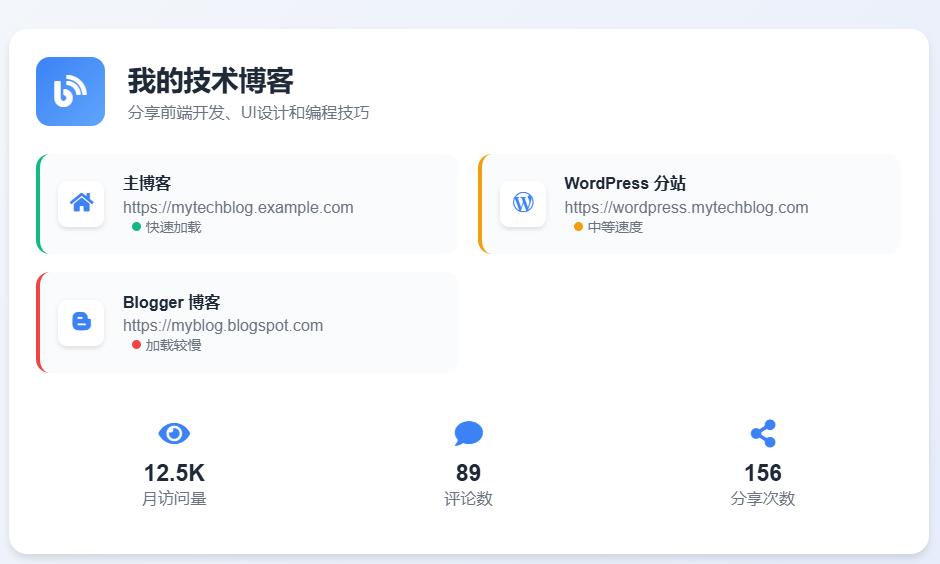940x564 pixels.
Task: Click the 月访问量 stat label
Action: (x=174, y=498)
